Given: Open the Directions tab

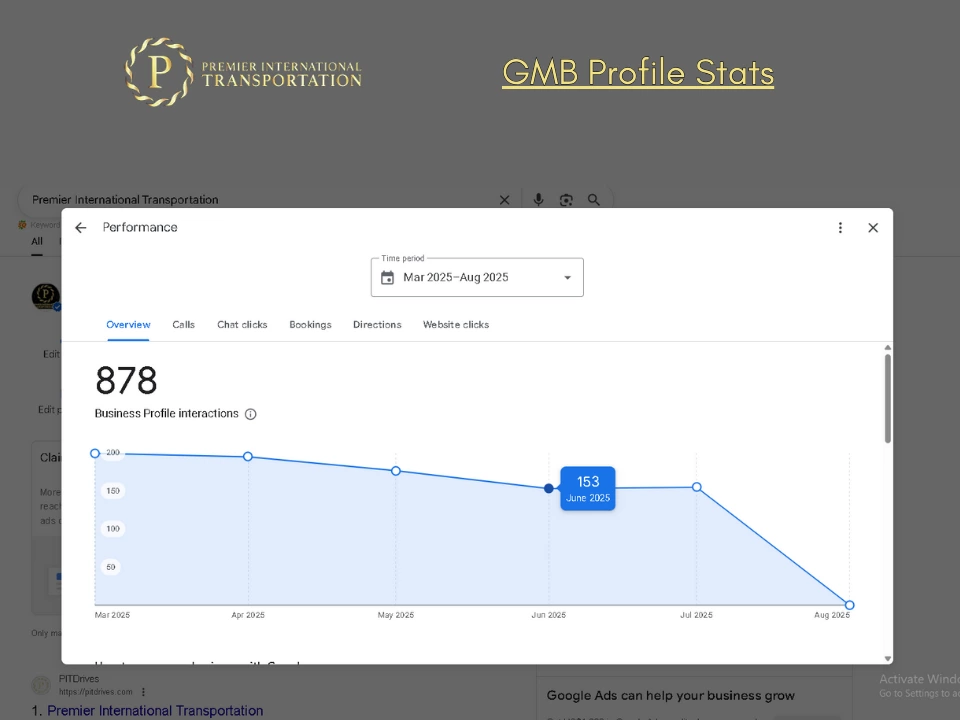Looking at the screenshot, I should (x=377, y=324).
